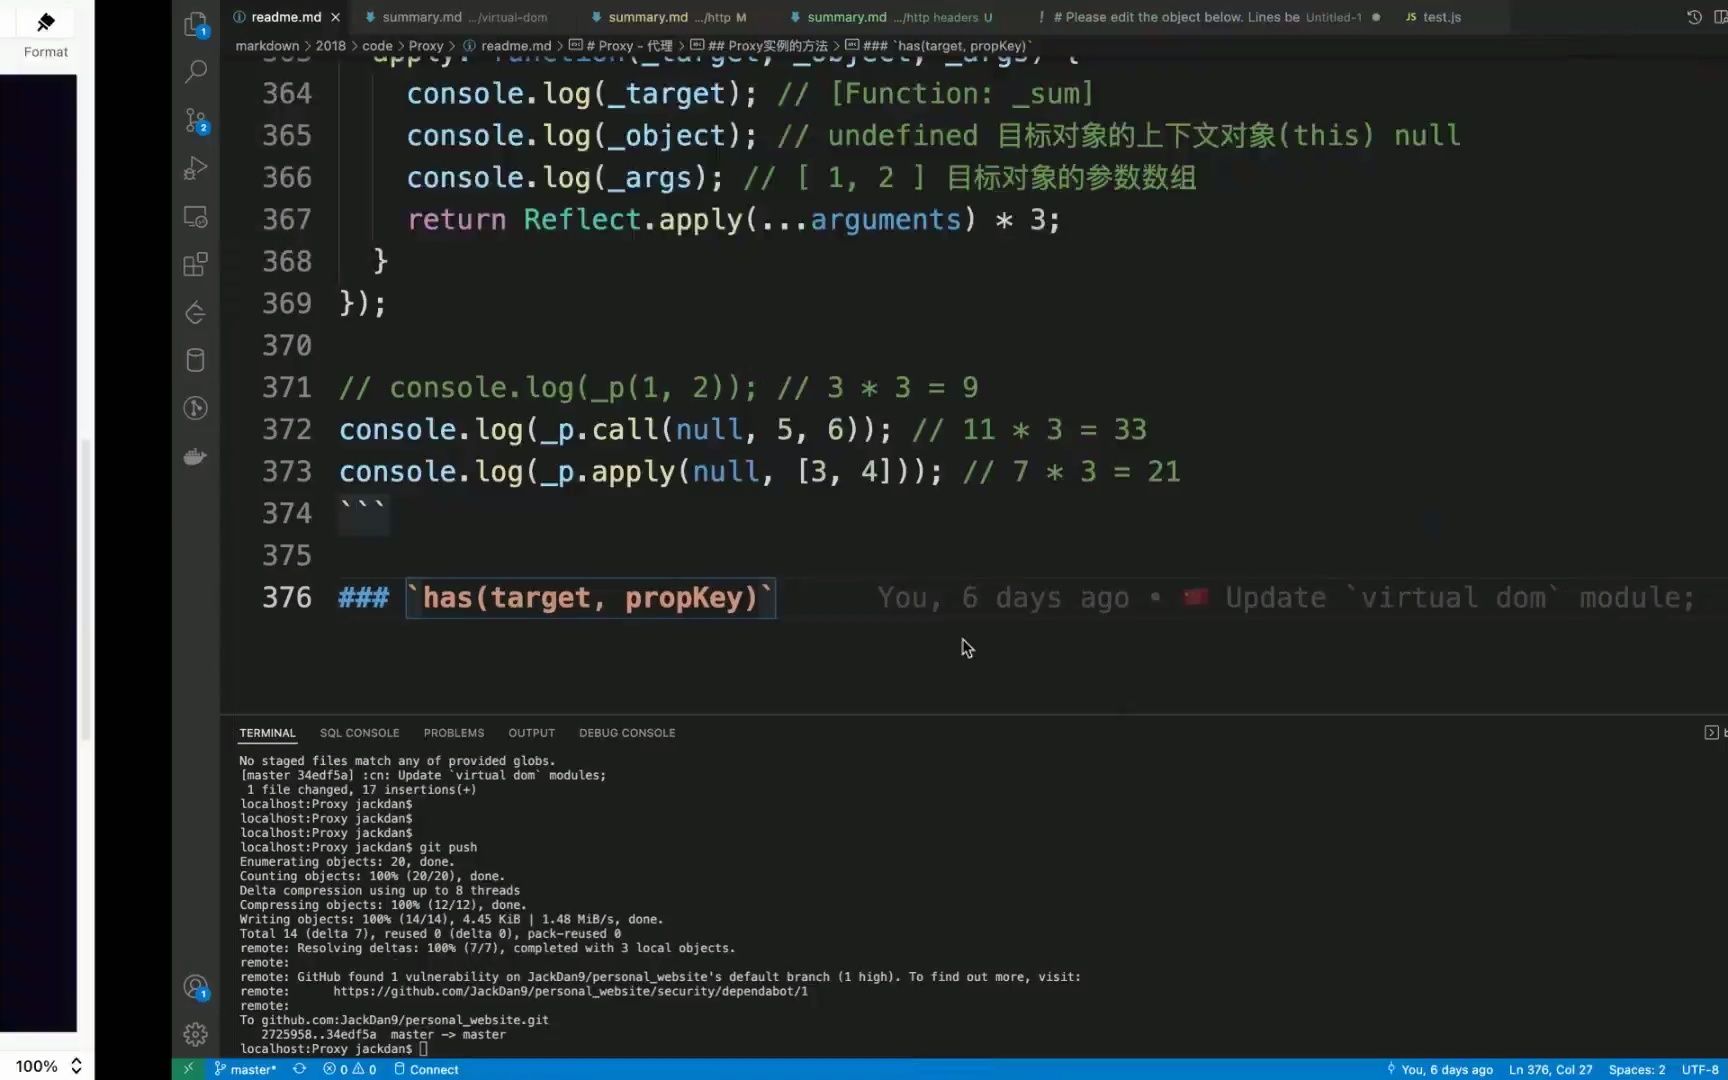Click line number 372 in the gutter
Screen dimensions: 1728x1080
click(287, 430)
